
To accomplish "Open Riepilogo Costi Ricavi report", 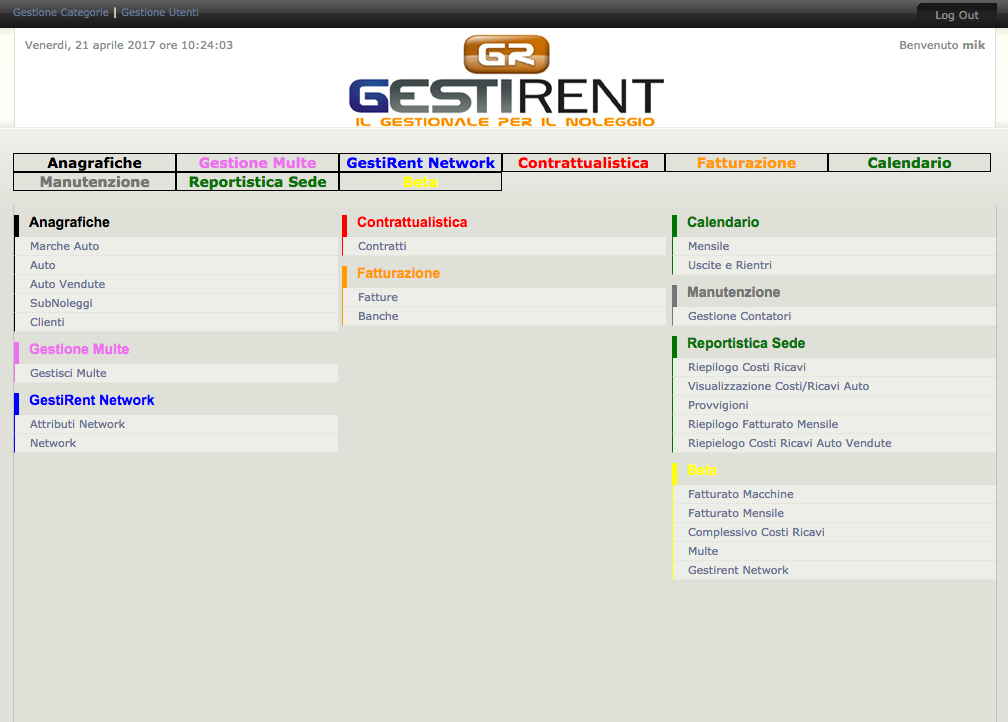I will coord(746,367).
